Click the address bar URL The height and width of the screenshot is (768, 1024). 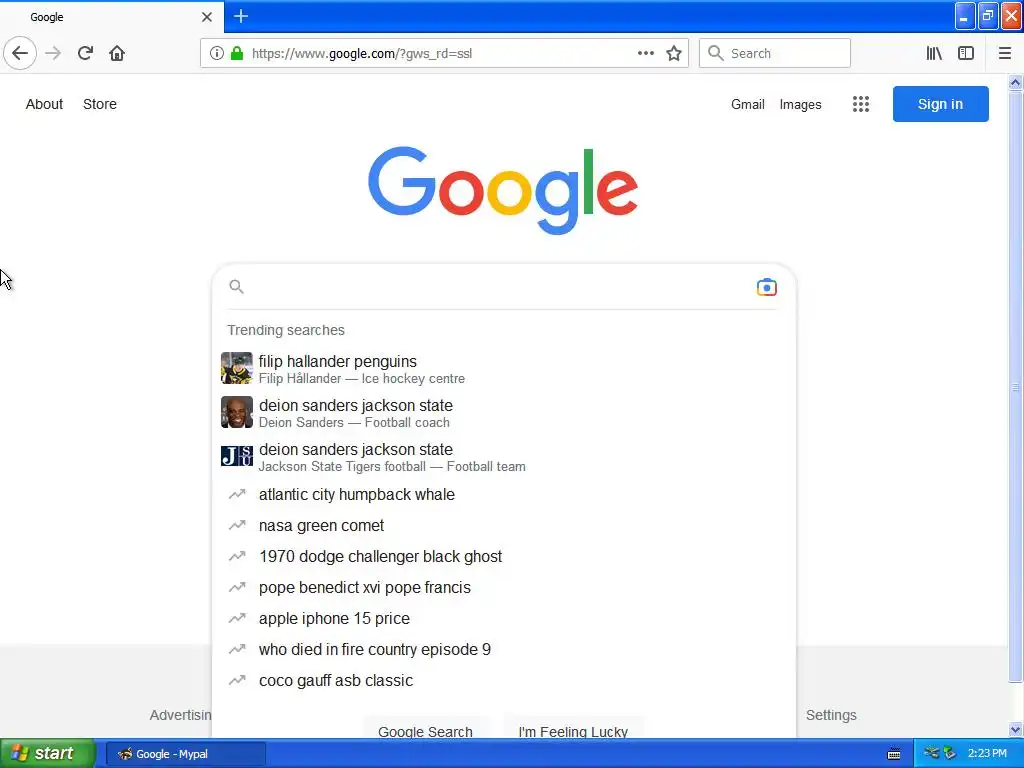pyautogui.click(x=362, y=54)
